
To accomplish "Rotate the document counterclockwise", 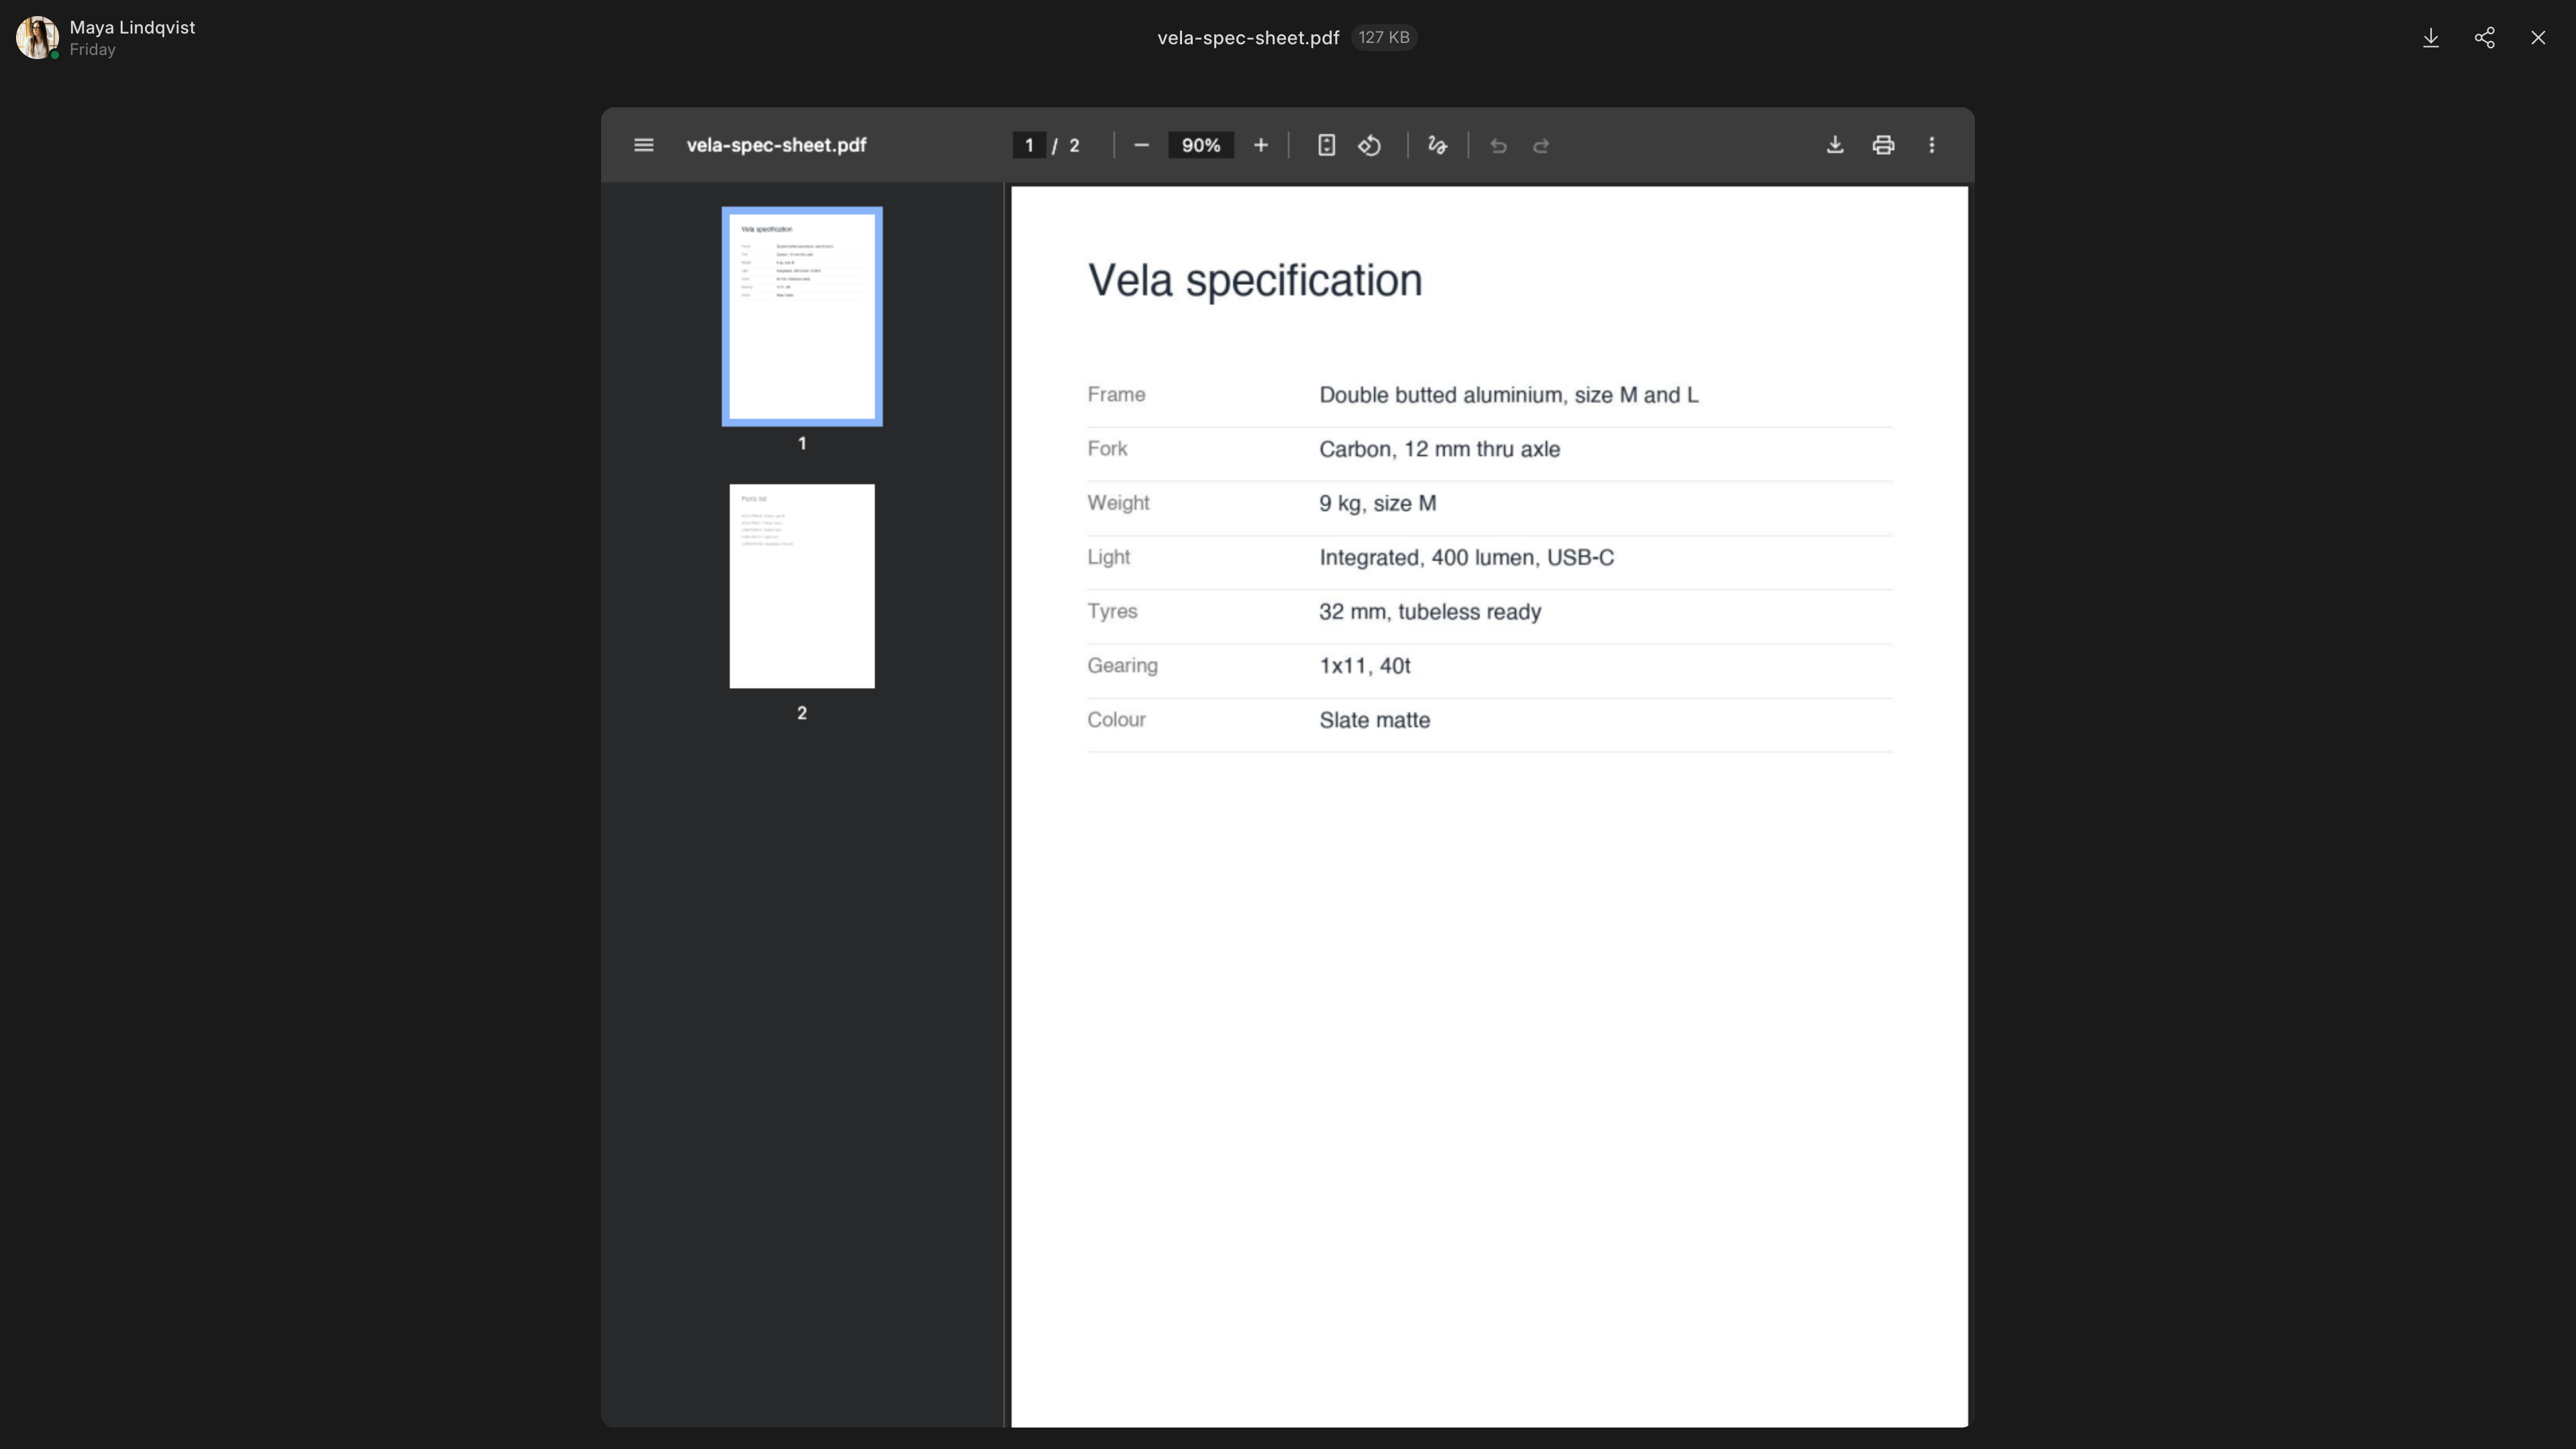I will (1369, 145).
